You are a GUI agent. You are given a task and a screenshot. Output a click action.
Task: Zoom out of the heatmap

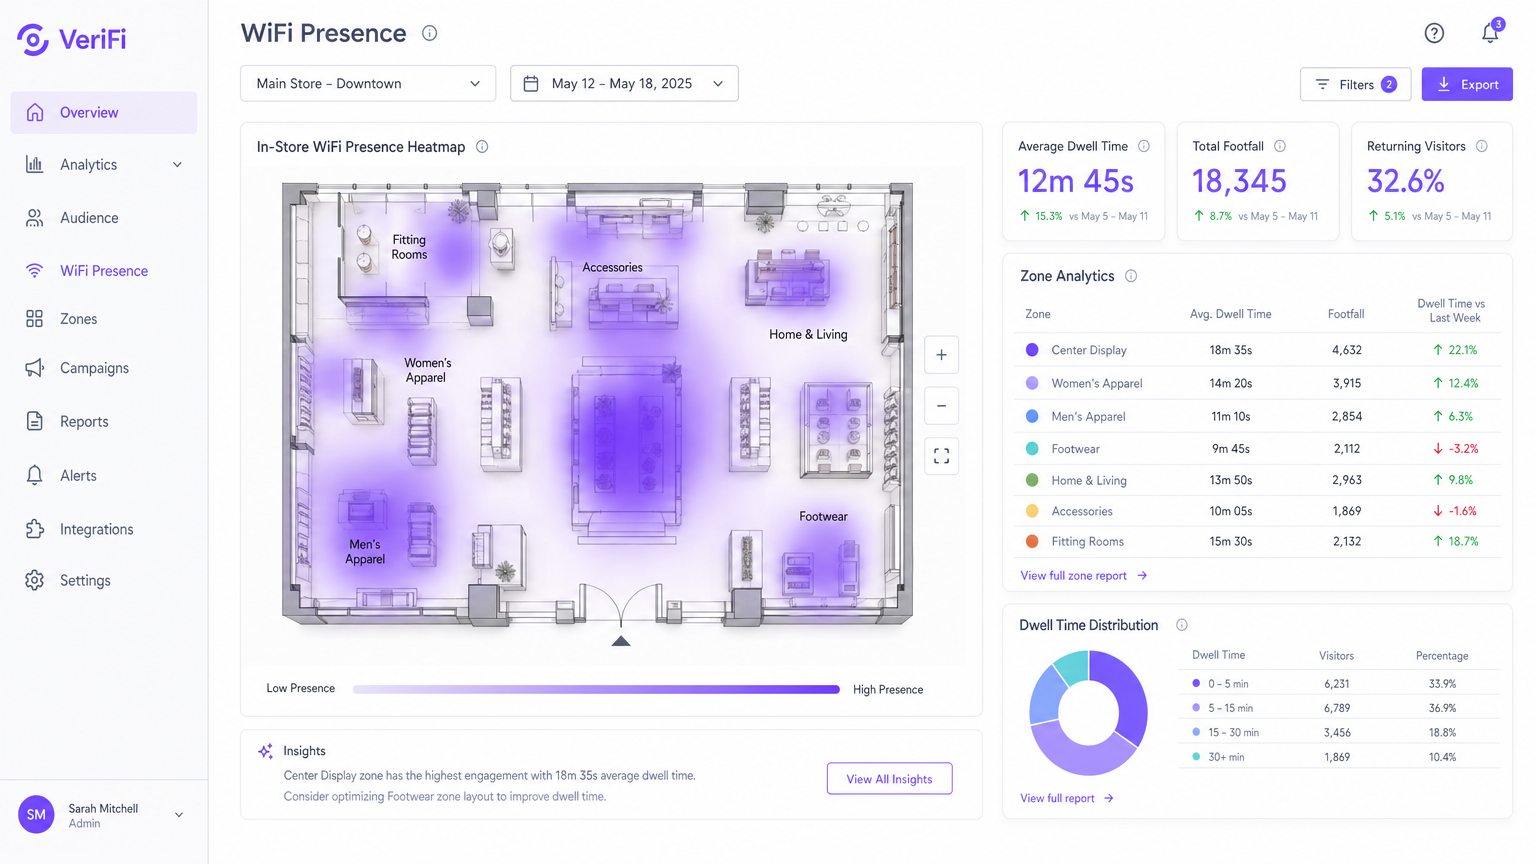[x=940, y=405]
